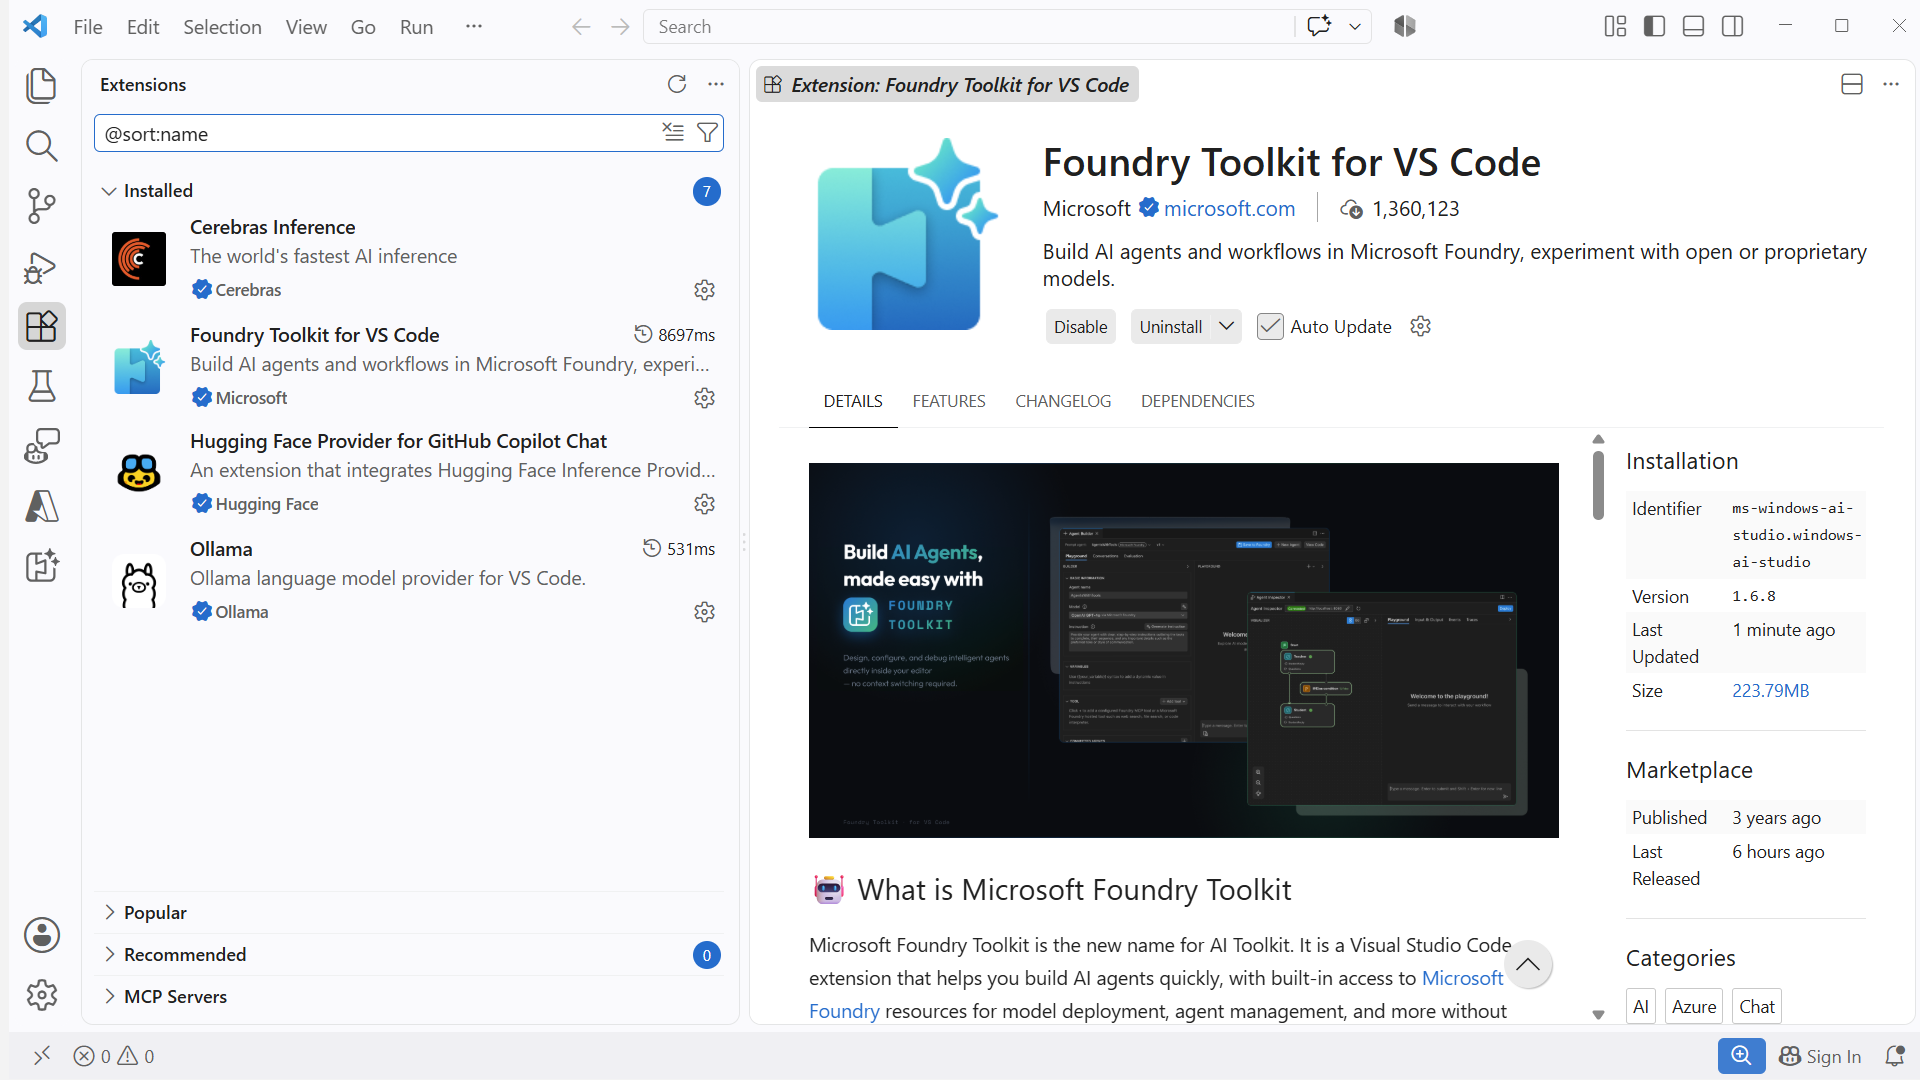Select the Azure category tag
This screenshot has width=1920, height=1080.
pyautogui.click(x=1694, y=1007)
